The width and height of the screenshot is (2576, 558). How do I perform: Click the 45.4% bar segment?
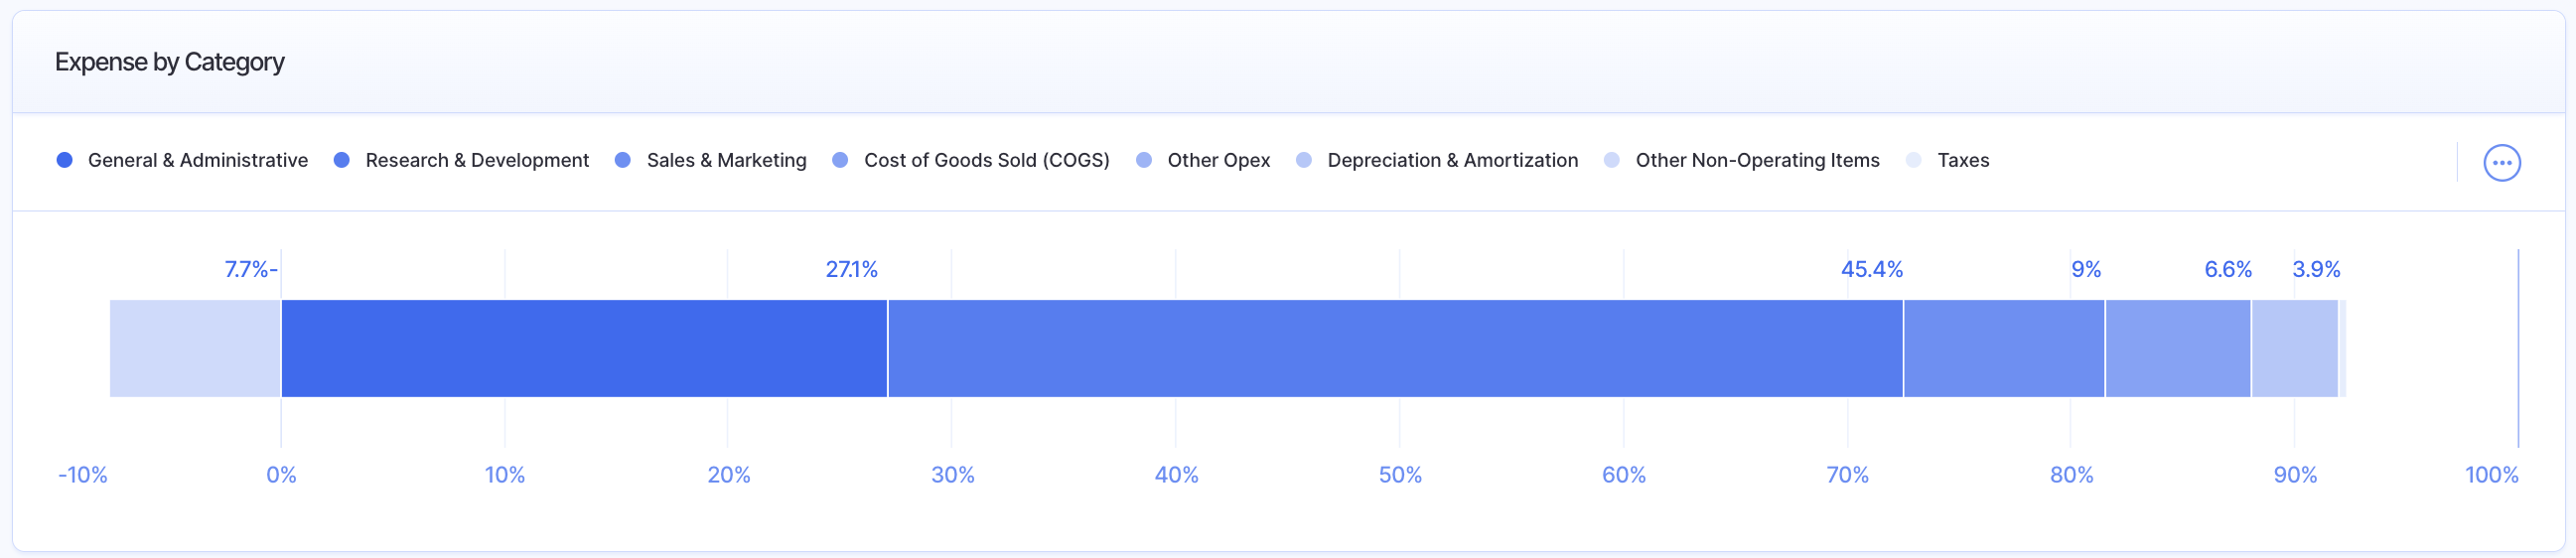(1395, 348)
